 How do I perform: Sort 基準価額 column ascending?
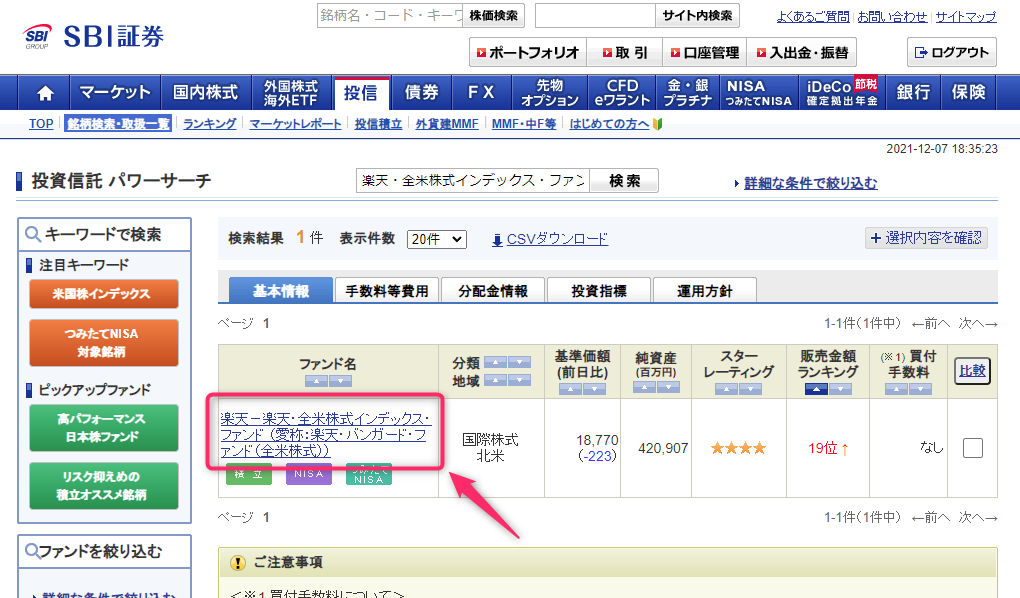coord(570,389)
